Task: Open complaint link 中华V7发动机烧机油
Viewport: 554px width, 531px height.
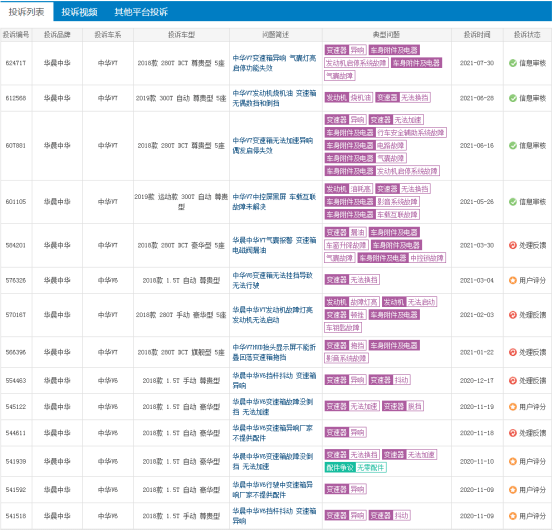Action: click(274, 98)
